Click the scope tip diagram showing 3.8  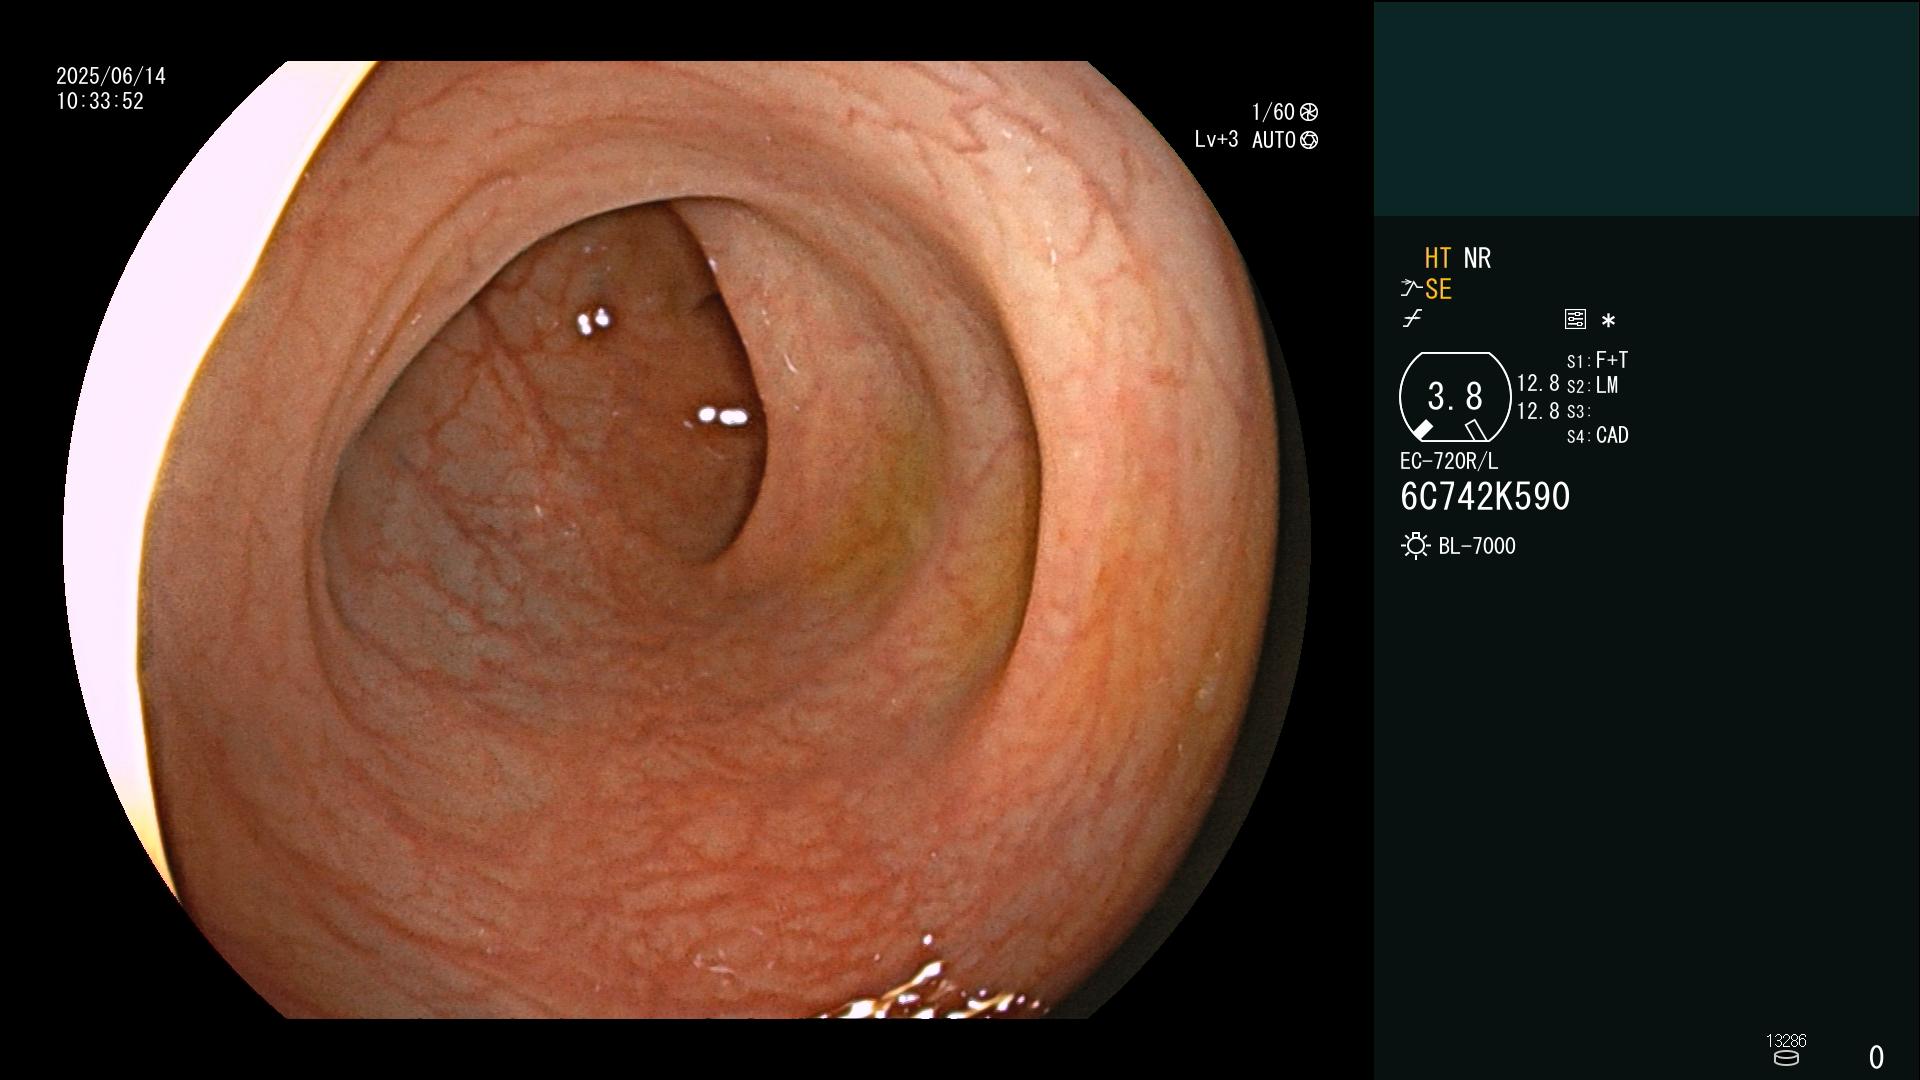tap(1455, 397)
